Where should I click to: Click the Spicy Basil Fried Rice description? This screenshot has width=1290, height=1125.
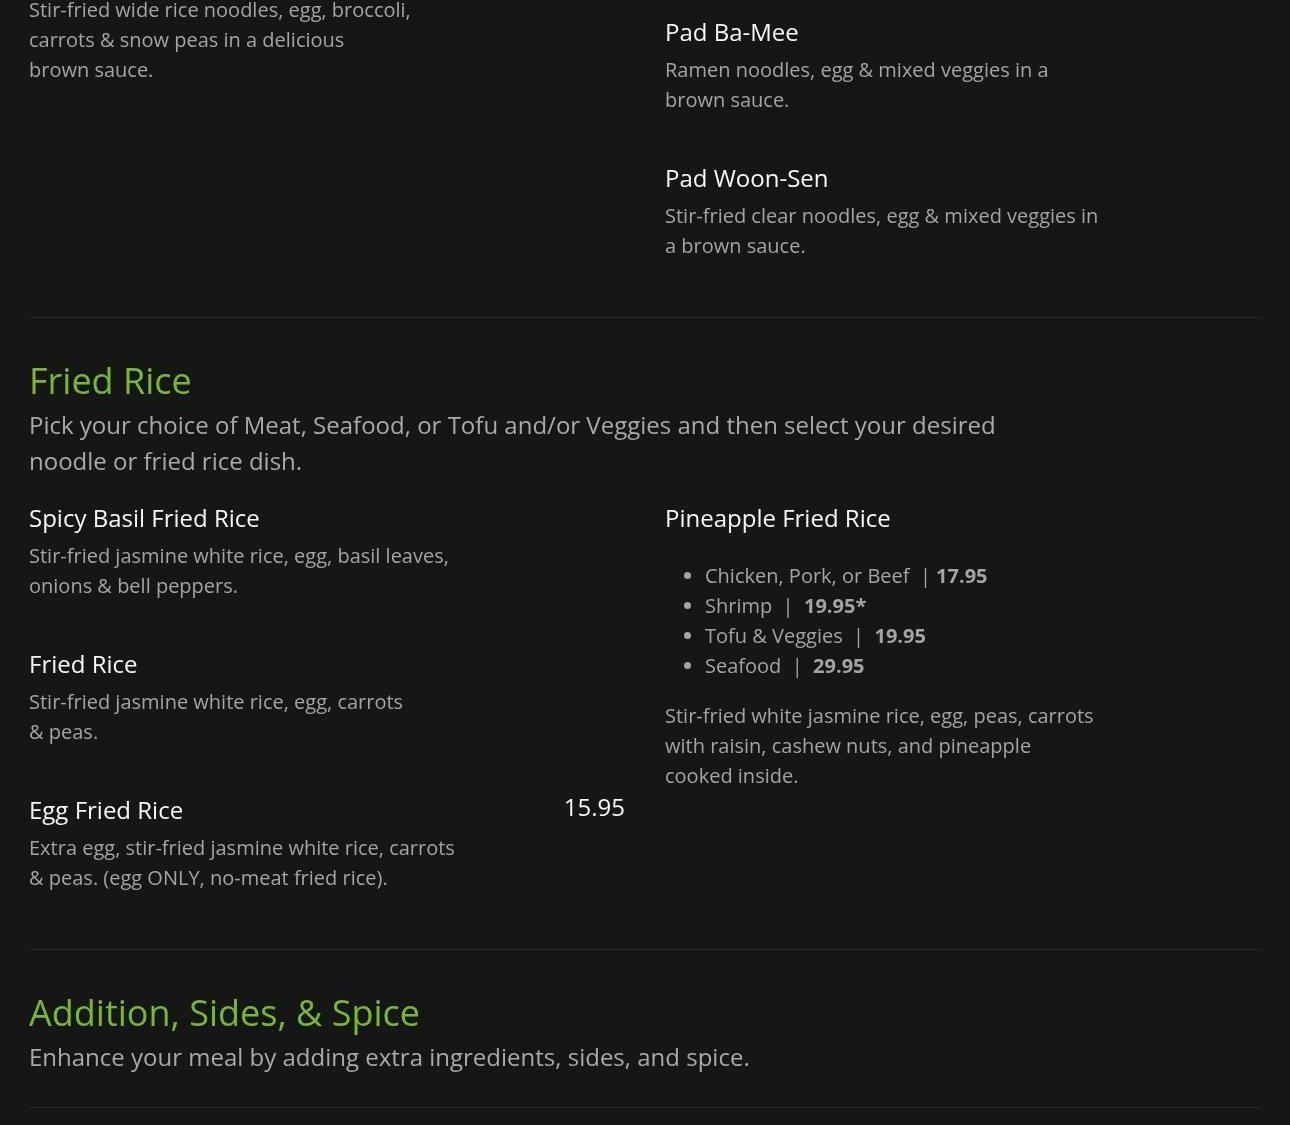239,570
